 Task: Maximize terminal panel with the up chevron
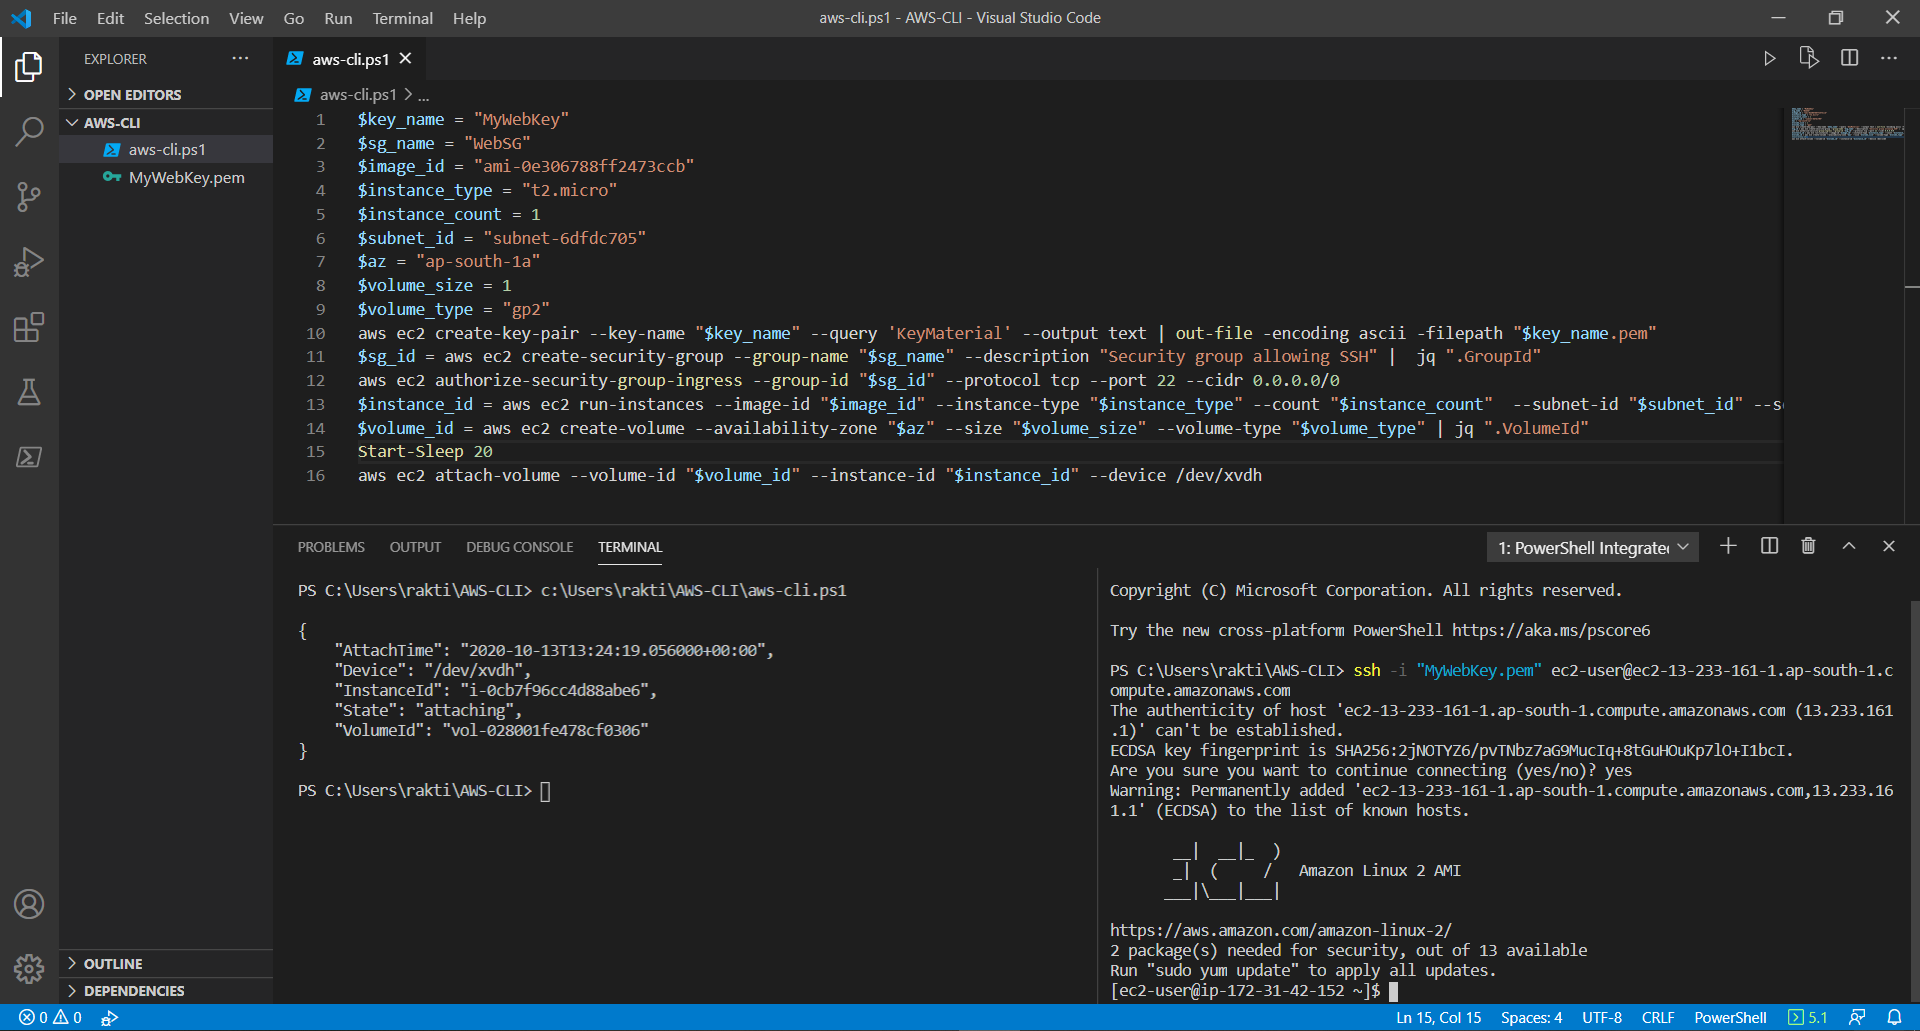(1848, 546)
